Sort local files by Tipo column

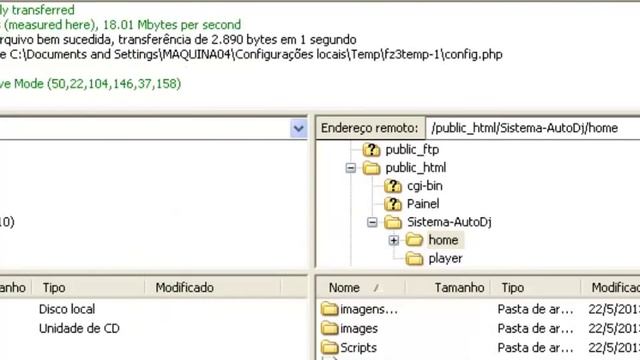(88, 288)
